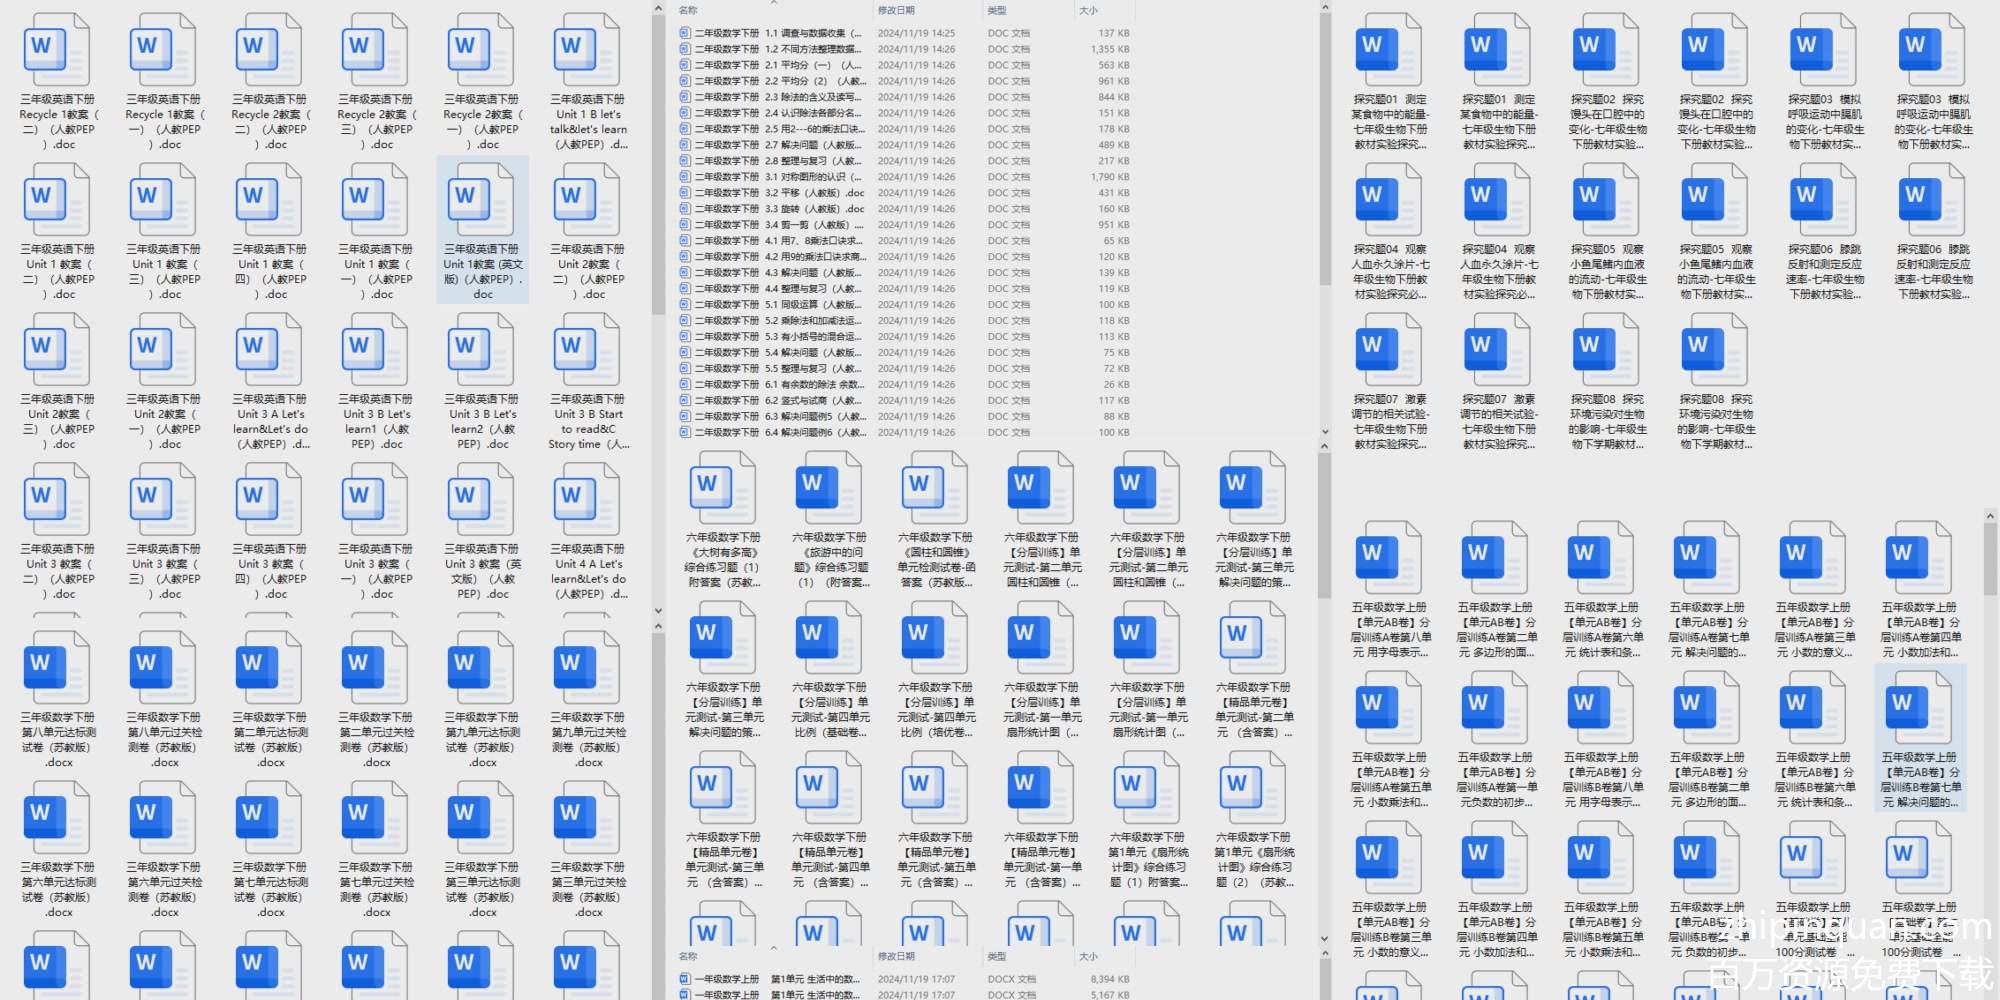Image resolution: width=2000 pixels, height=1000 pixels.
Task: Click 名称 header of the 一年级数学上册 list
Action: pyautogui.click(x=689, y=957)
